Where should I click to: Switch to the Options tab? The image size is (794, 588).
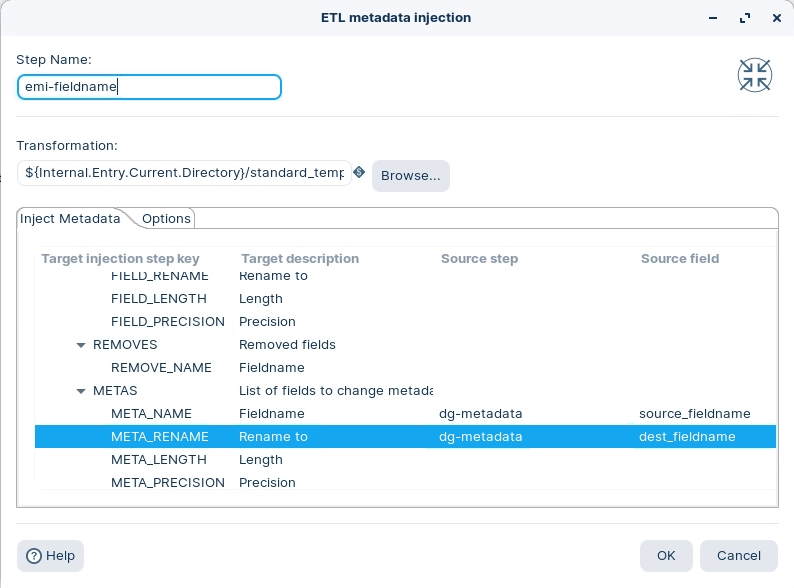166,218
